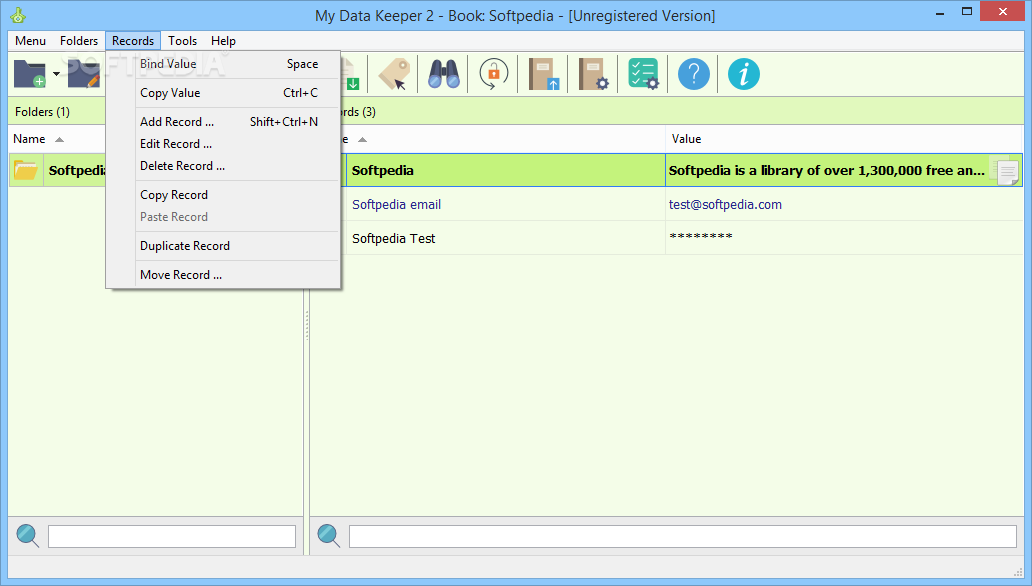Select the Softpedia folder row

pyautogui.click(x=58, y=171)
